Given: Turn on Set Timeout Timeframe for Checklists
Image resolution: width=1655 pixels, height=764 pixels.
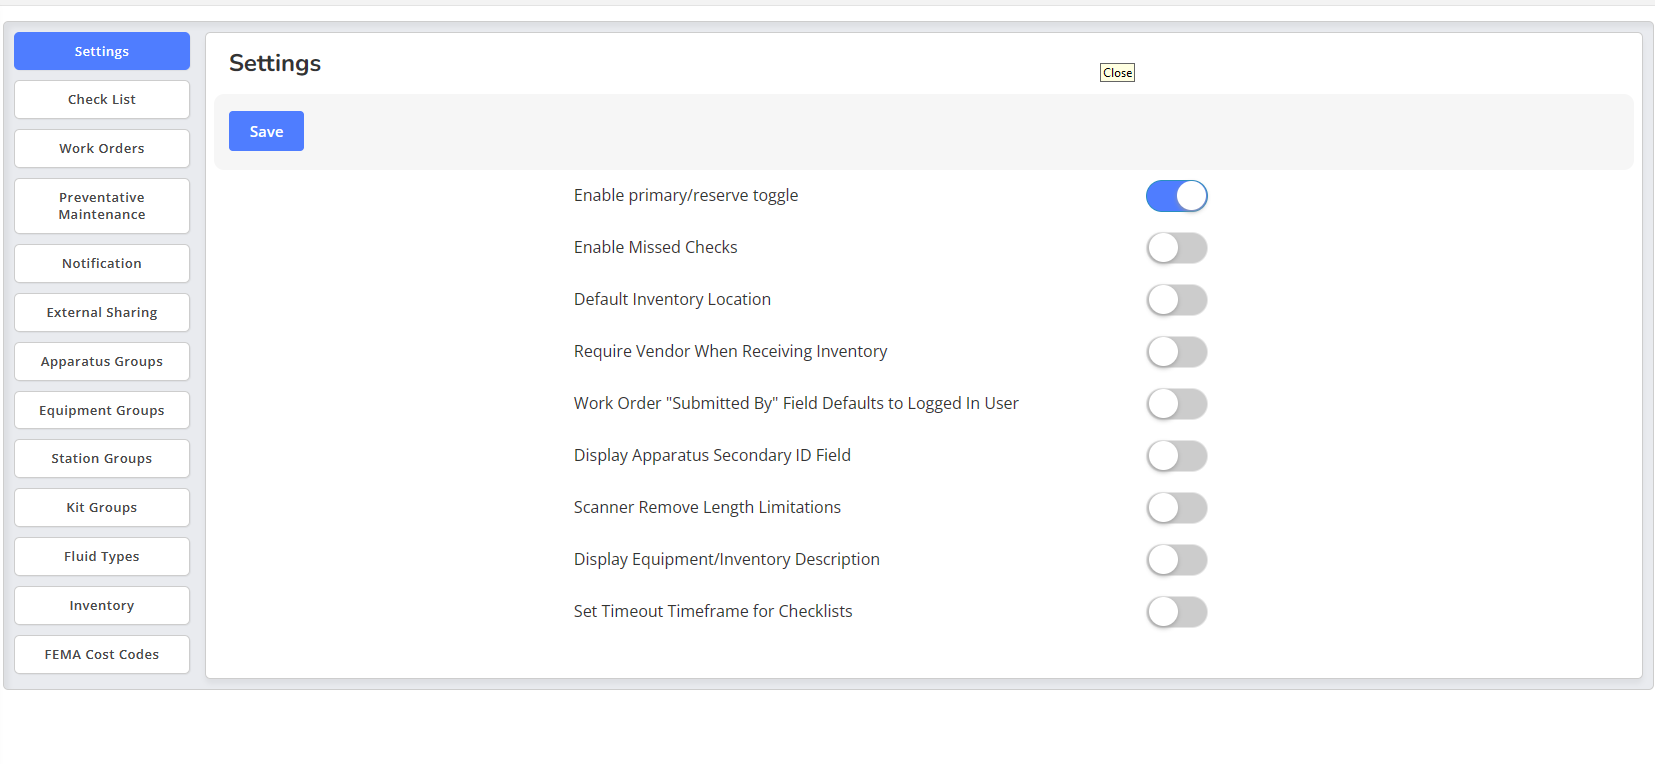Looking at the screenshot, I should tap(1177, 612).
